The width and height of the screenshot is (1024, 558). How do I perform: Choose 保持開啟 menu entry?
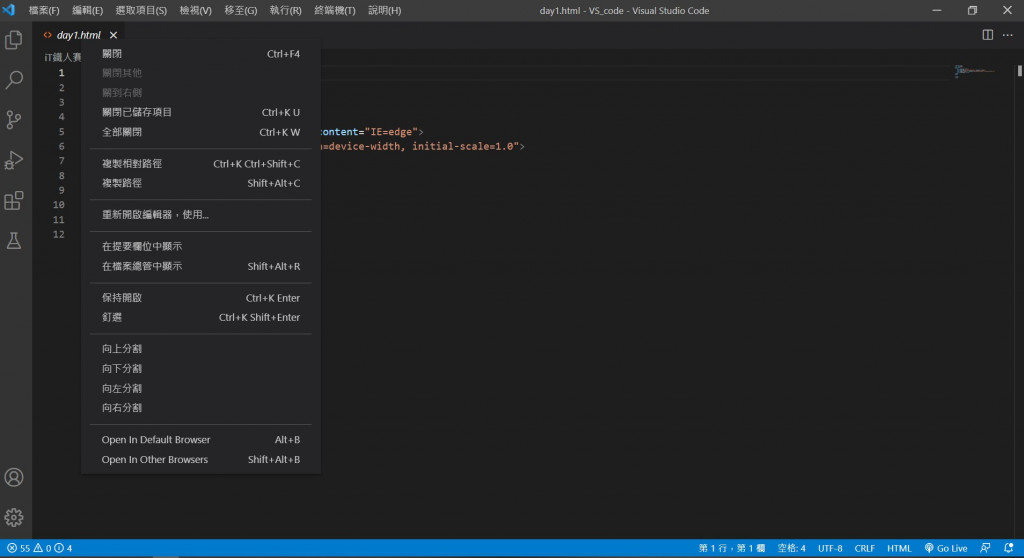(x=200, y=298)
